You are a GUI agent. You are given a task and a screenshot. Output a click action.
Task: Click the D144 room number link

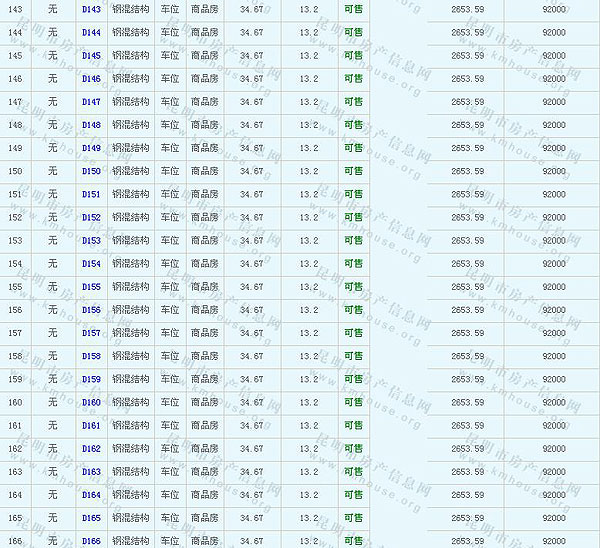(x=91, y=32)
